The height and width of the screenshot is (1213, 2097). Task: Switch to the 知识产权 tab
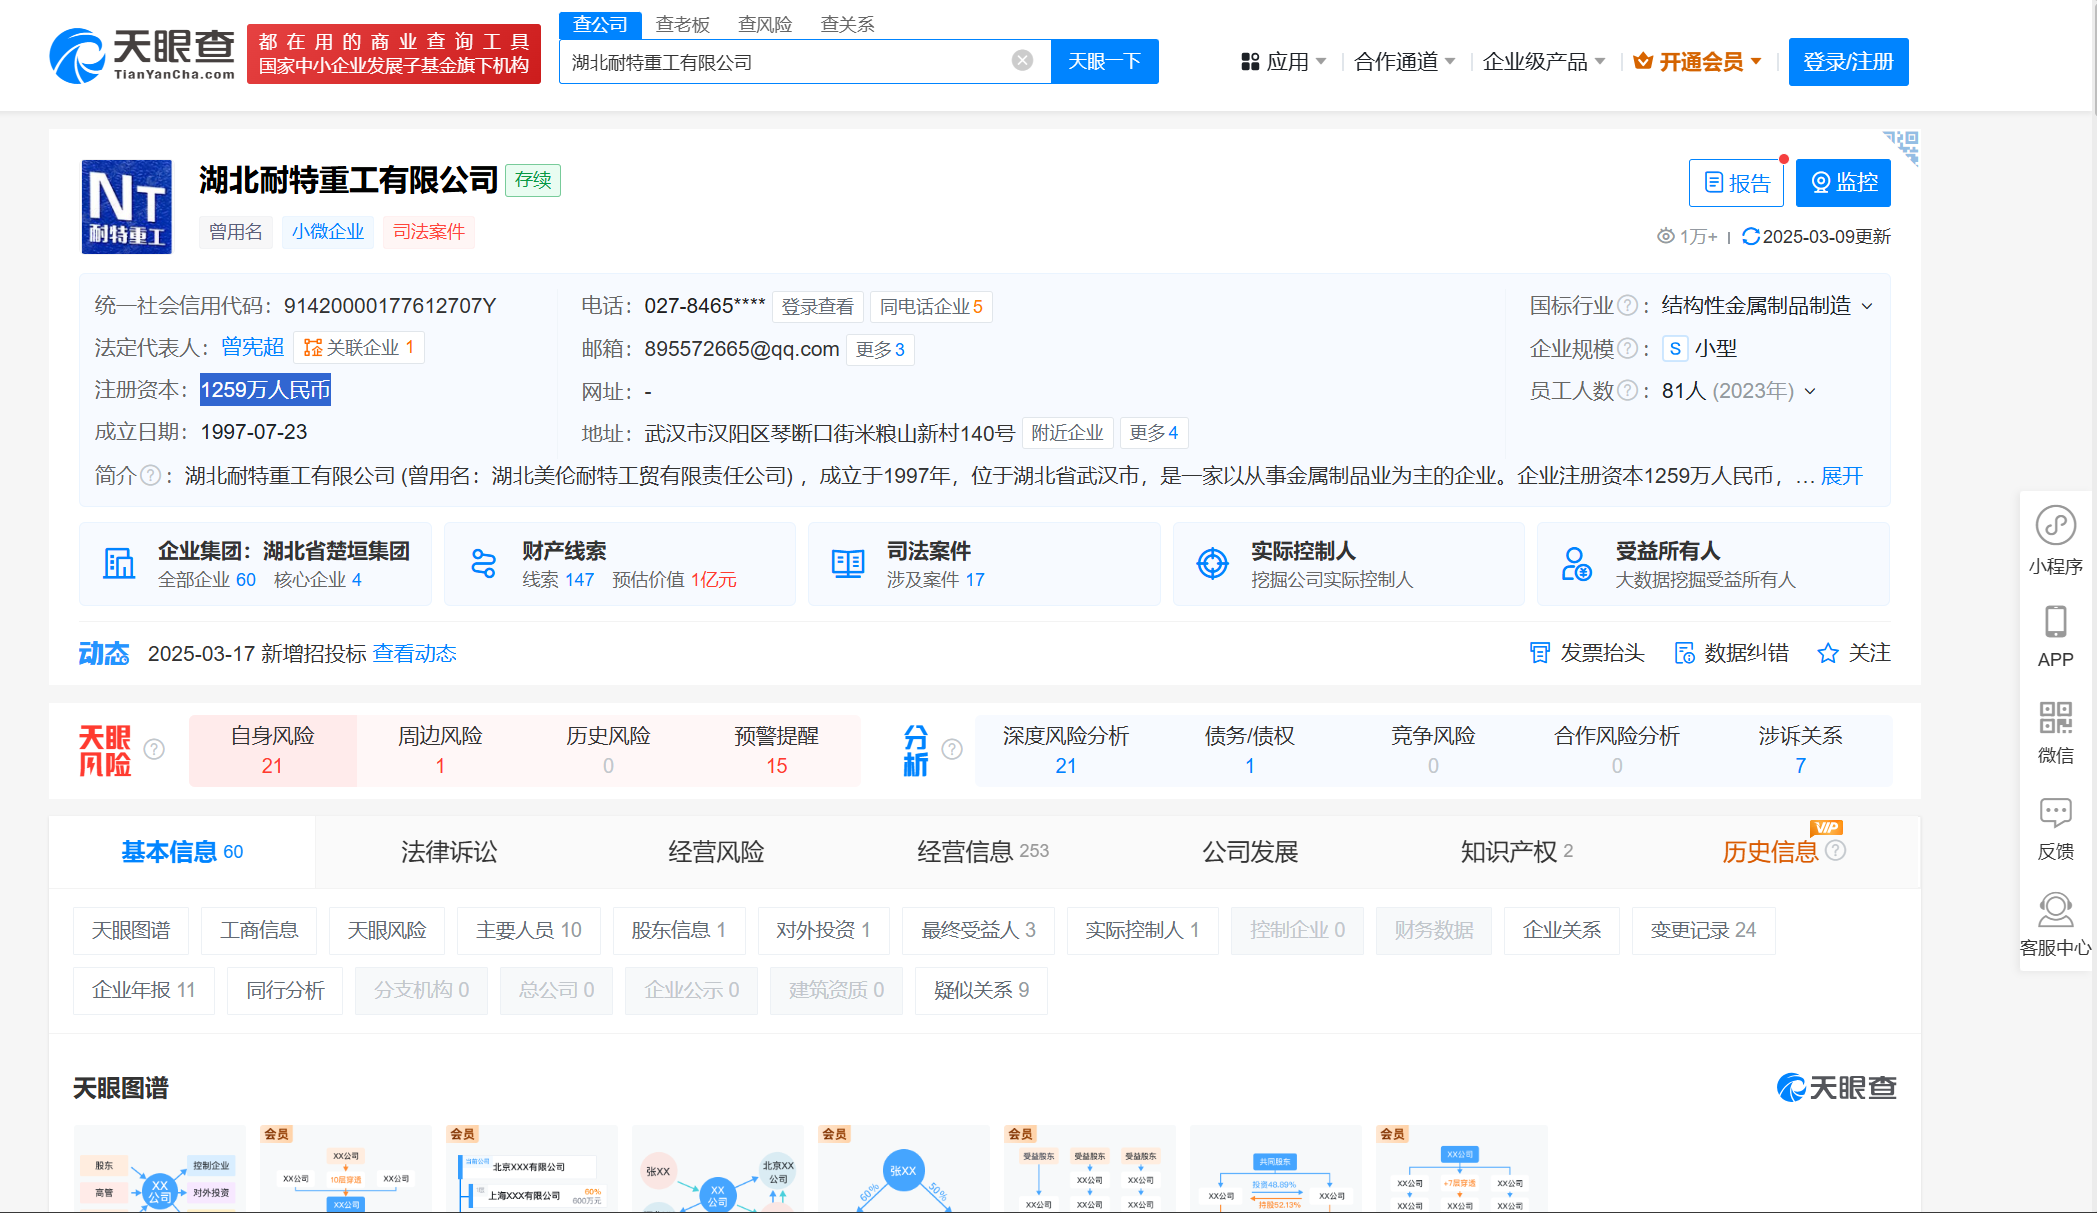pos(1516,852)
